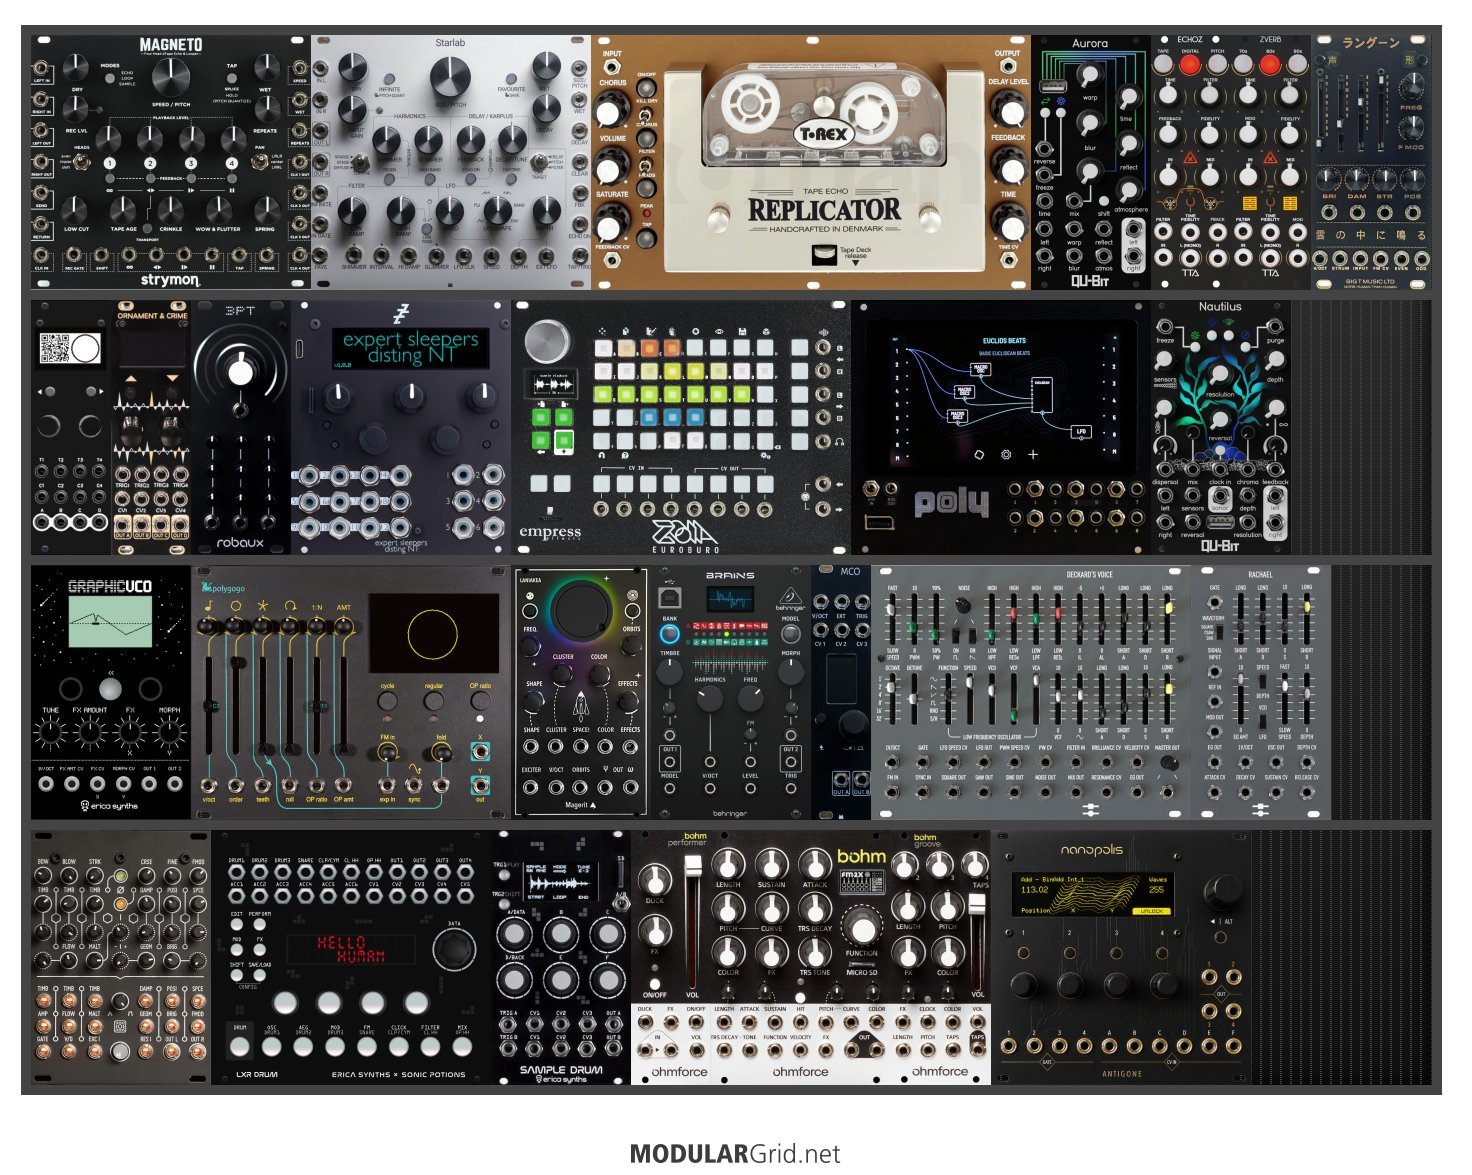Image resolution: width=1472 pixels, height=1175 pixels.
Task: Click the bohm logo above the fmax display
Action: click(861, 857)
